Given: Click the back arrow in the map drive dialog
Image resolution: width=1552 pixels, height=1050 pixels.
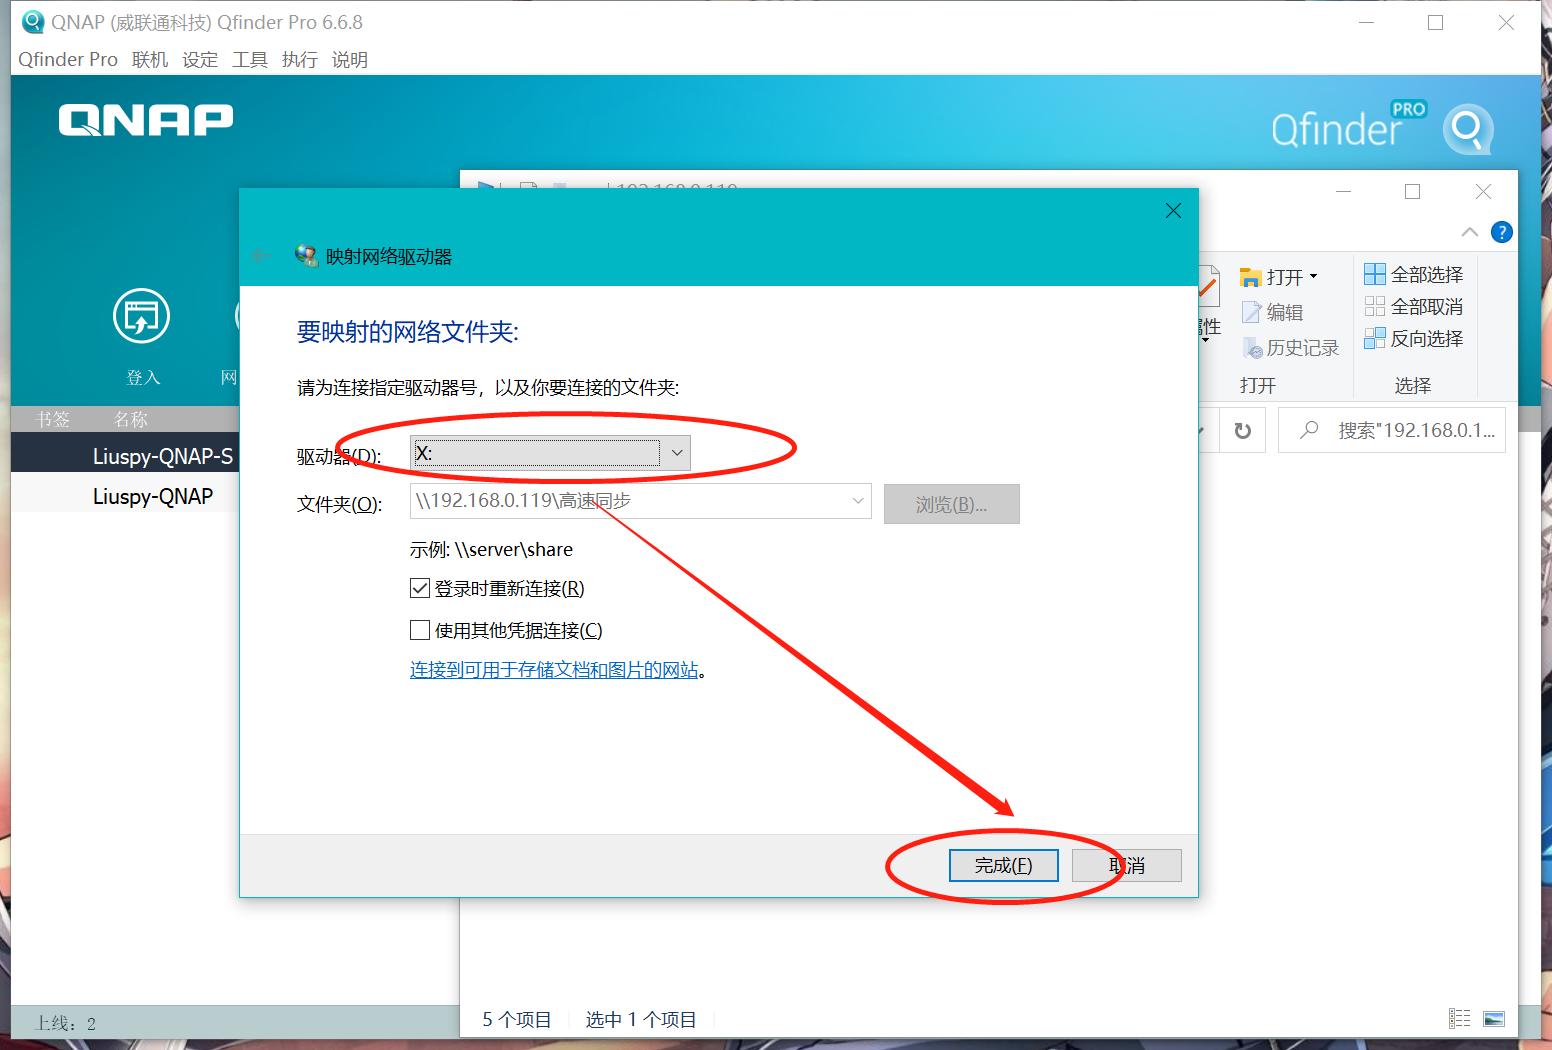Looking at the screenshot, I should point(261,255).
